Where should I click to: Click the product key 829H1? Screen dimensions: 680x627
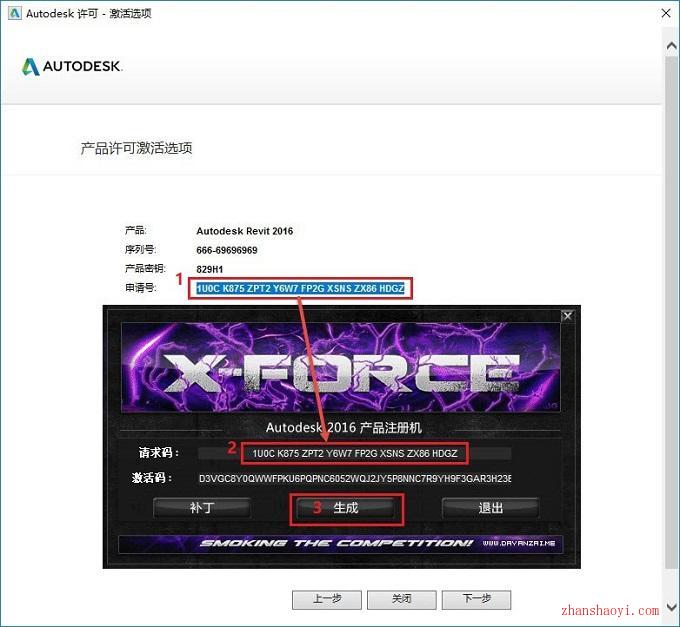coord(209,269)
